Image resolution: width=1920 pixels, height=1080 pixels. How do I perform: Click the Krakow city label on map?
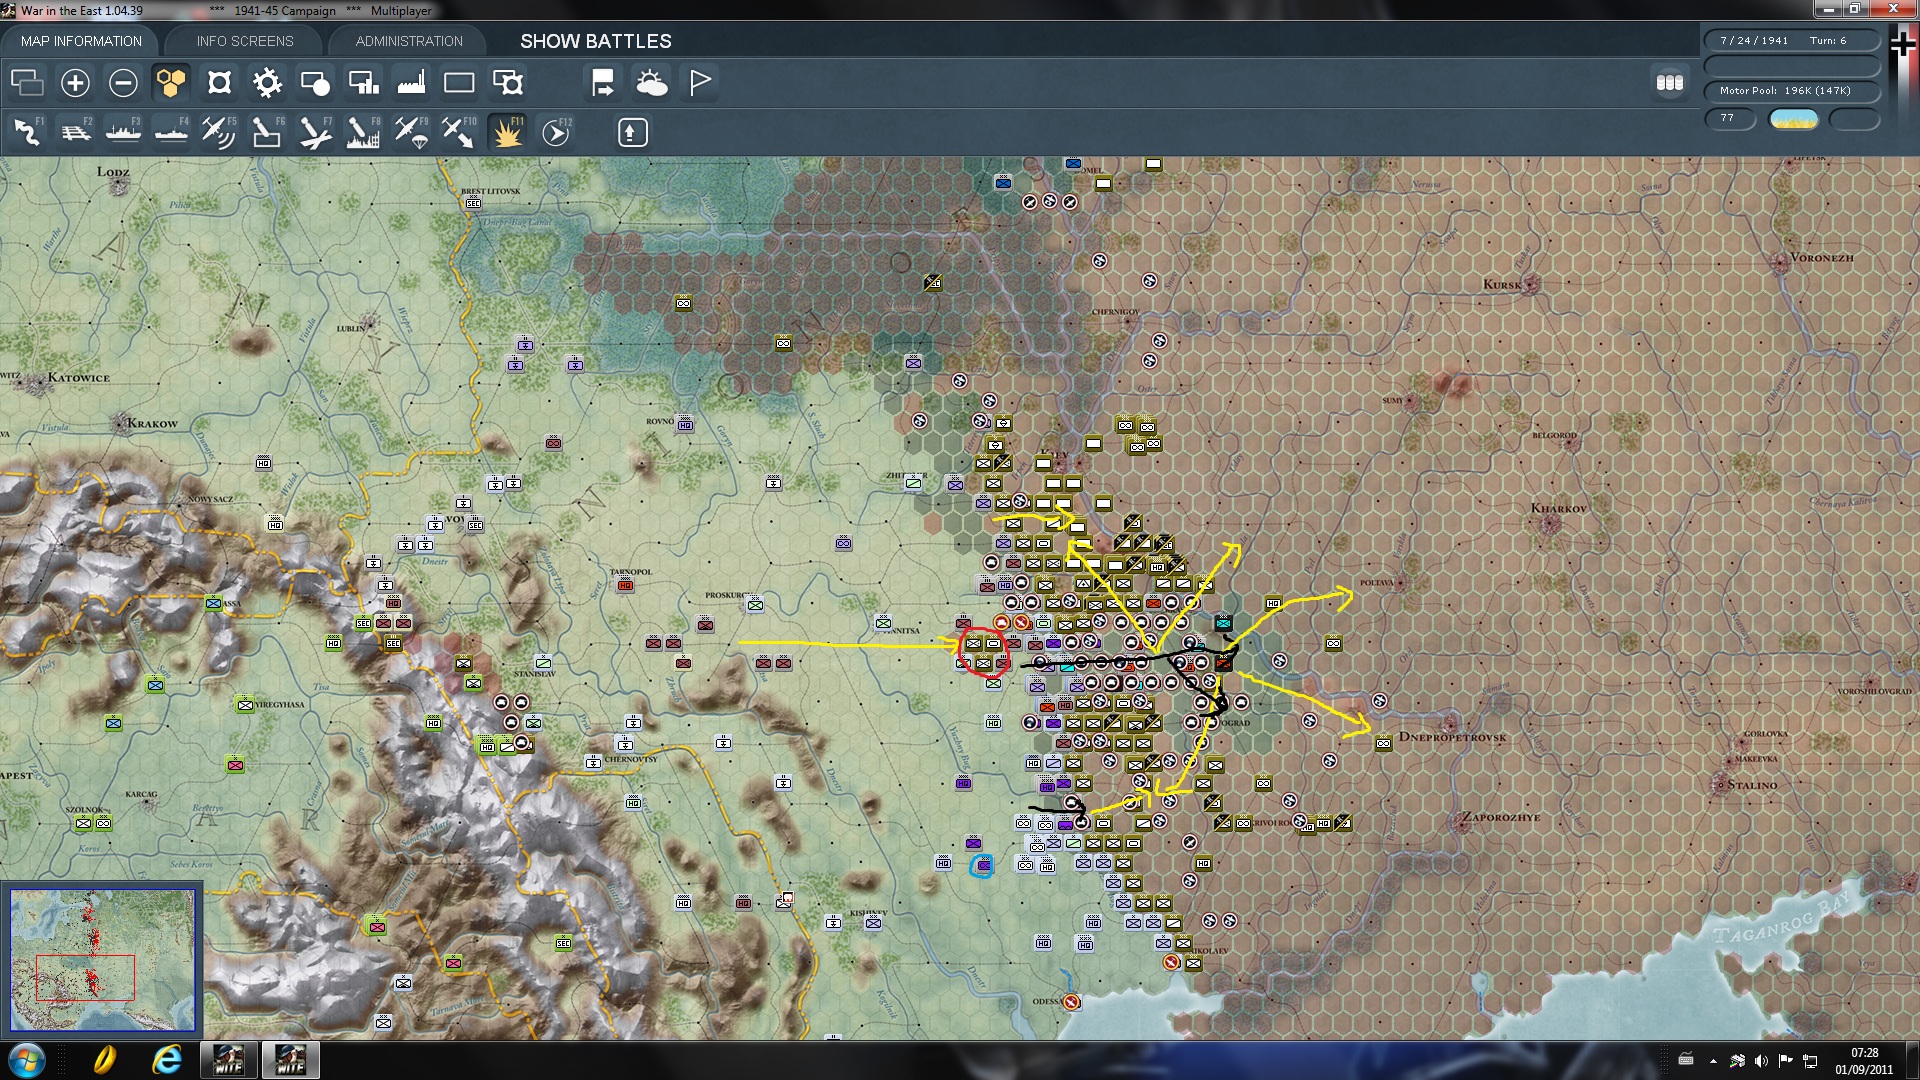point(152,423)
